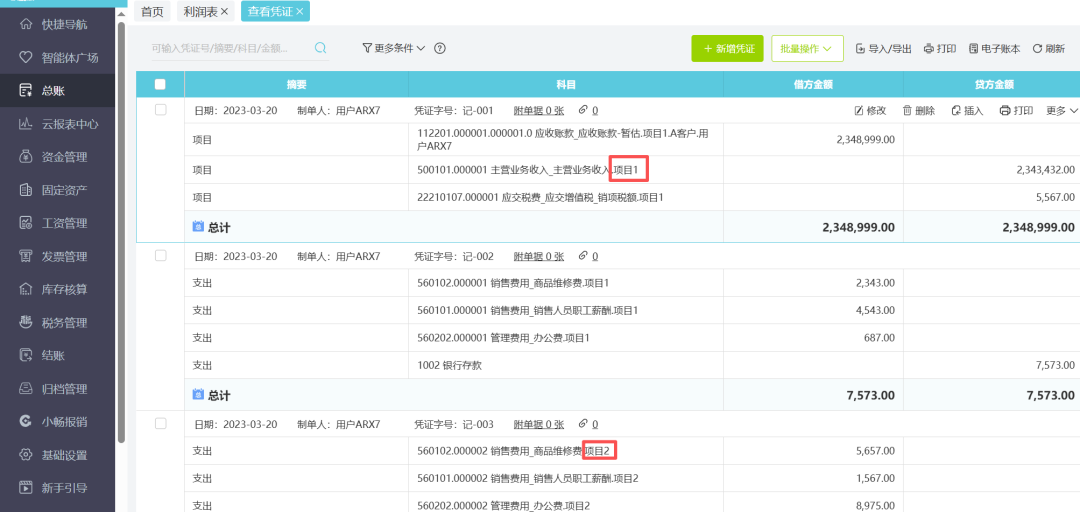The image size is (1080, 512).
Task: Click the 总计 icon under 记-002
Action: click(x=198, y=395)
